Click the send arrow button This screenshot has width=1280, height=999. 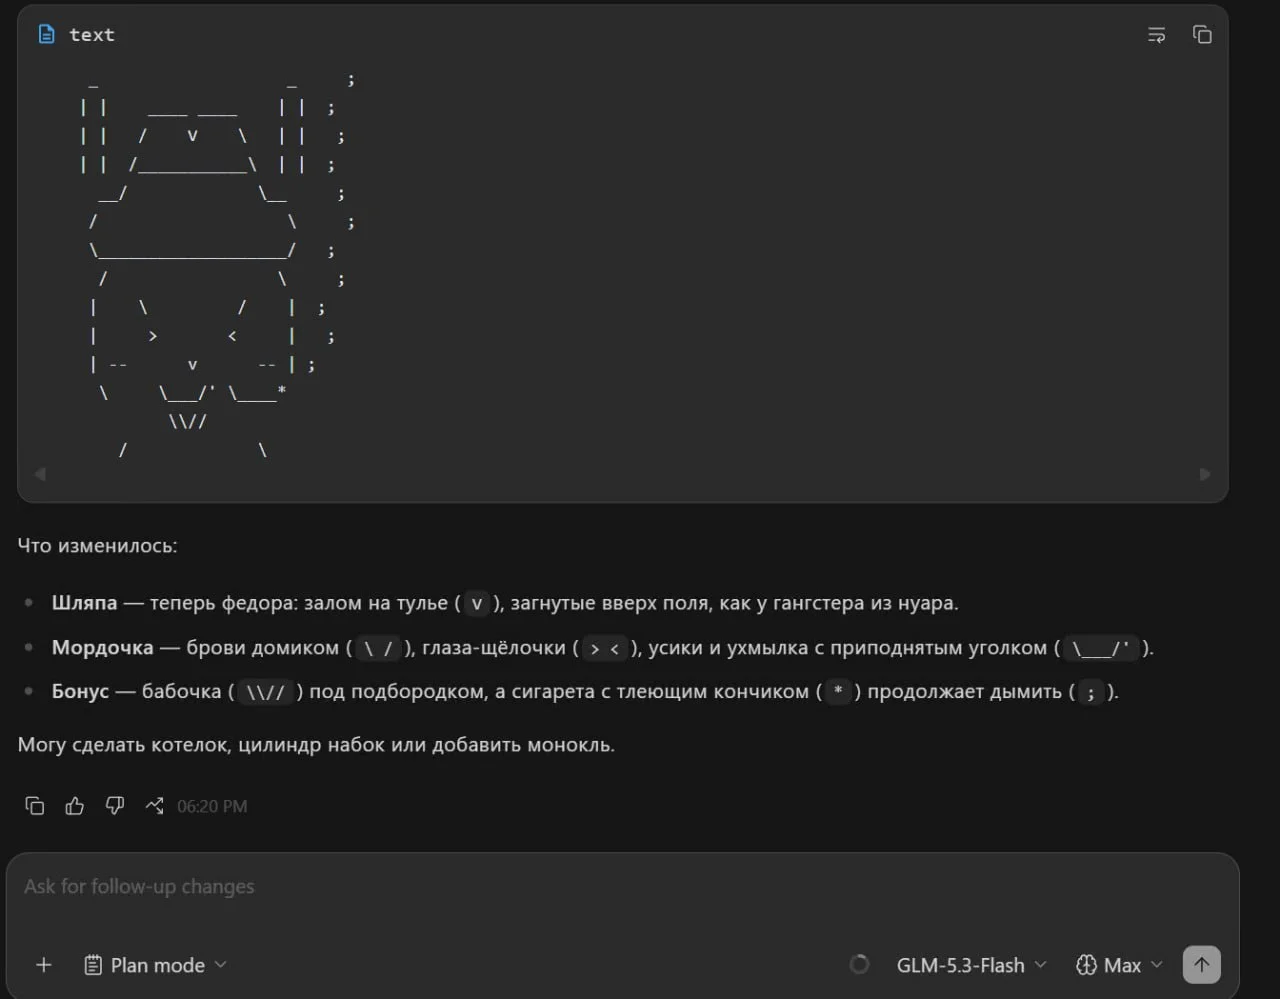tap(1202, 965)
